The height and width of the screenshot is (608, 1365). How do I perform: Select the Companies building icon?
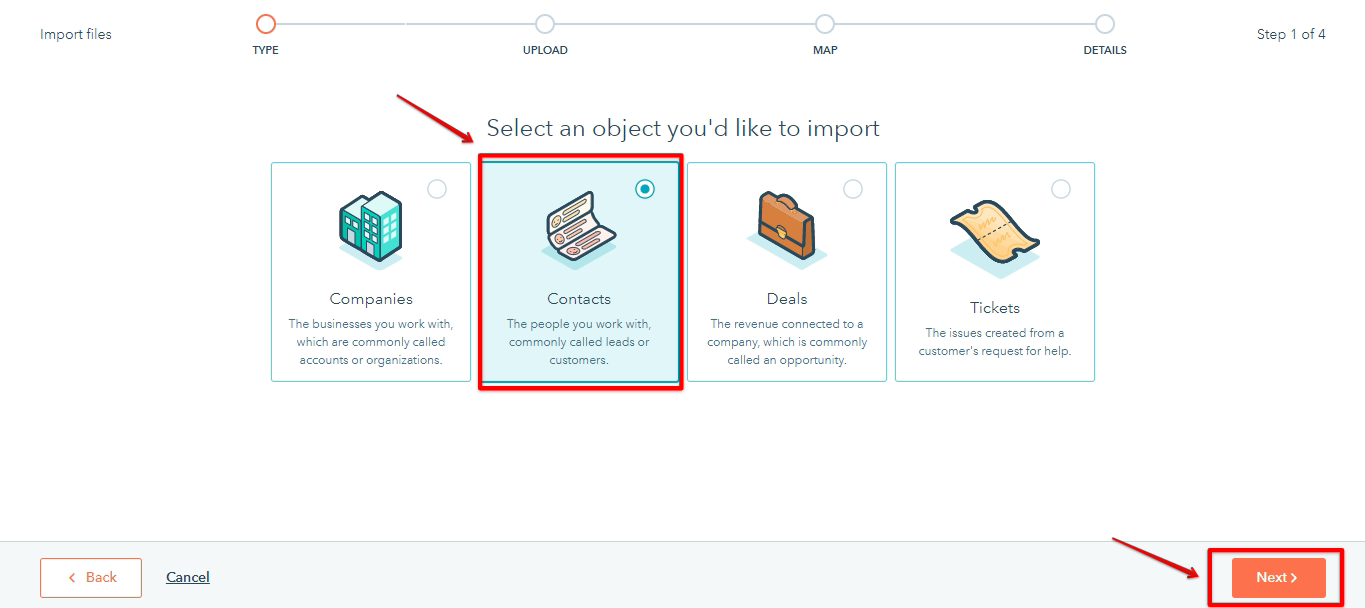370,230
